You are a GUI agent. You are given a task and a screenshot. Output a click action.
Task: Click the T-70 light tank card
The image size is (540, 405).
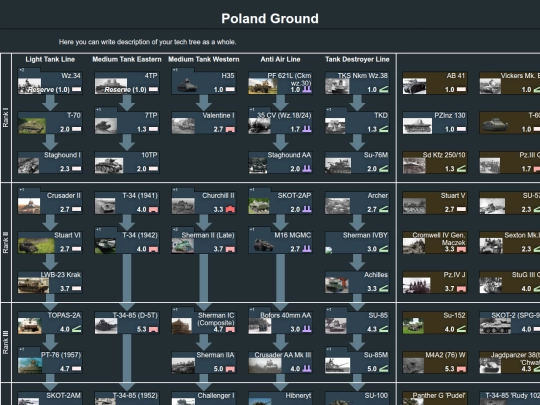pyautogui.click(x=50, y=123)
